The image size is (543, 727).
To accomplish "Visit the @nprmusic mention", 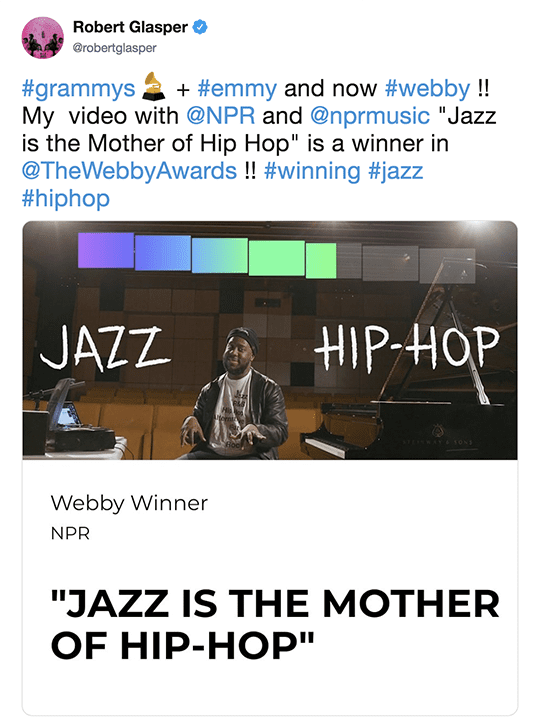I will (x=370, y=116).
